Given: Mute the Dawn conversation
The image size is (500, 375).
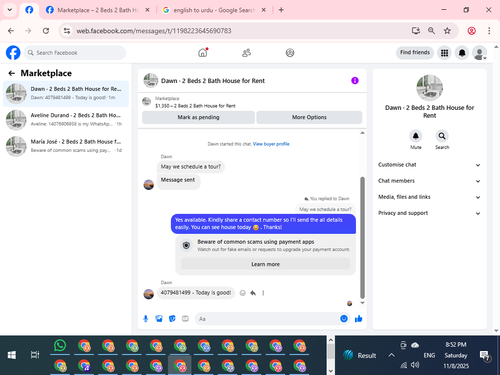Looking at the screenshot, I should pos(416,136).
